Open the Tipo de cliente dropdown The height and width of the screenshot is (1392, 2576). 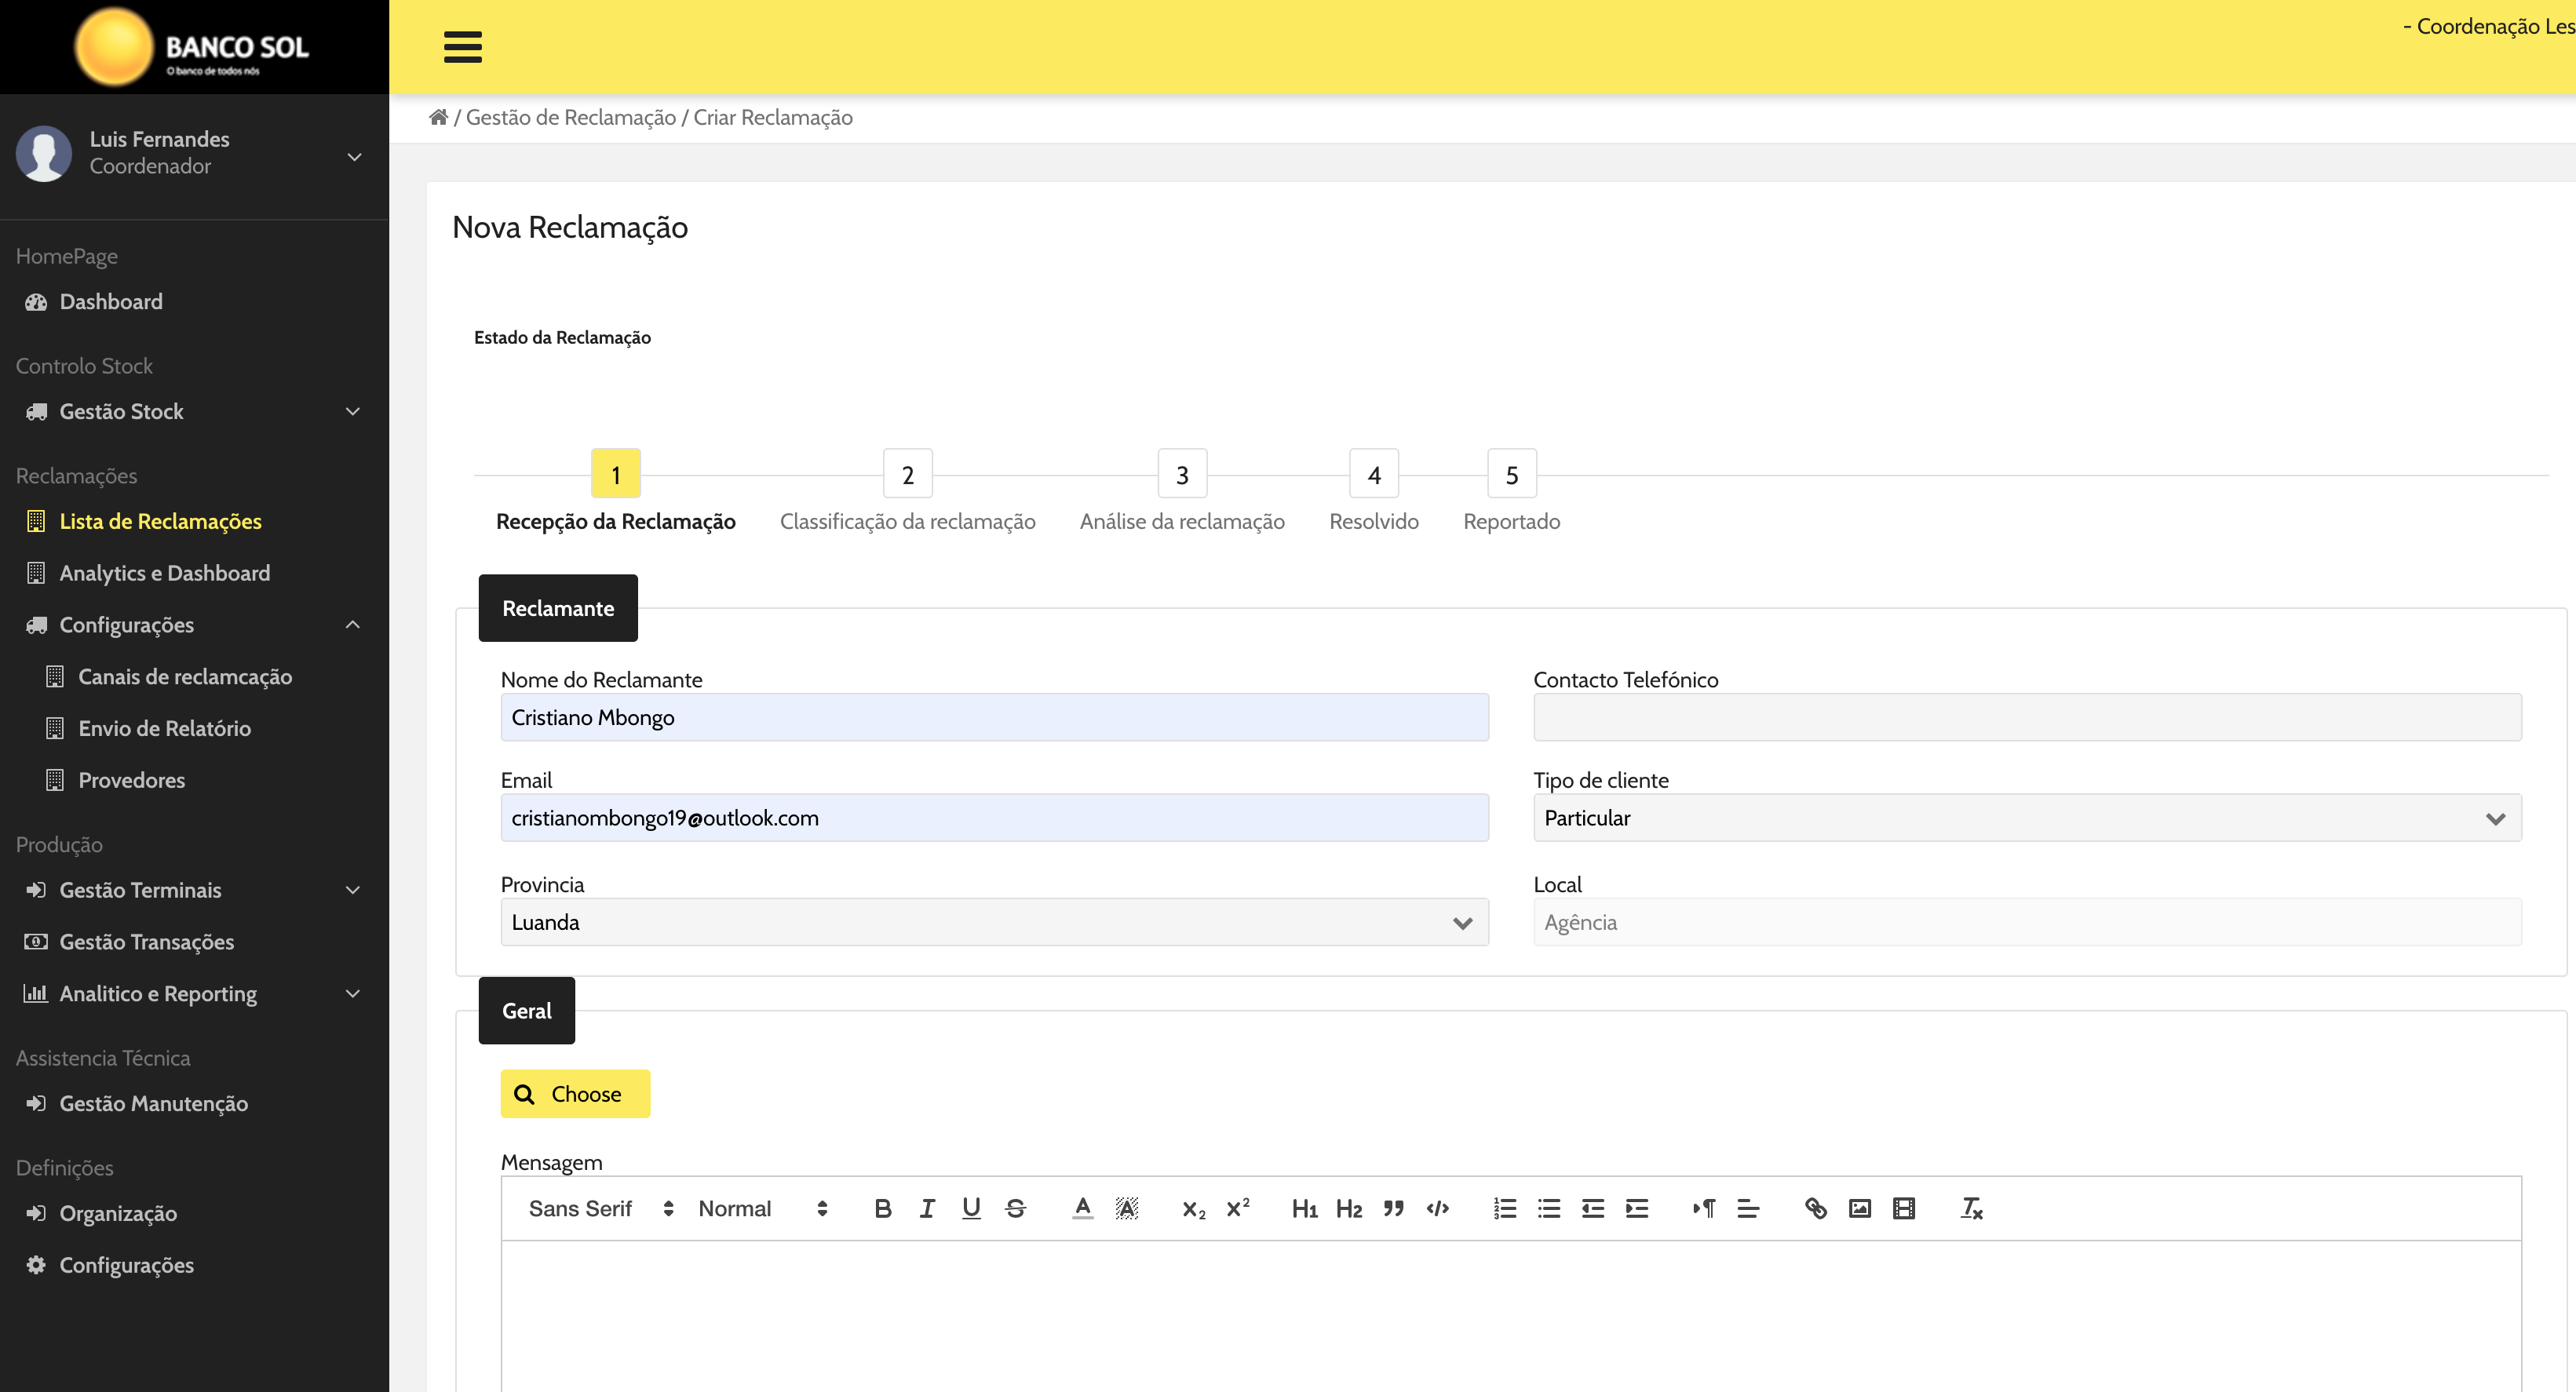(x=2026, y=818)
